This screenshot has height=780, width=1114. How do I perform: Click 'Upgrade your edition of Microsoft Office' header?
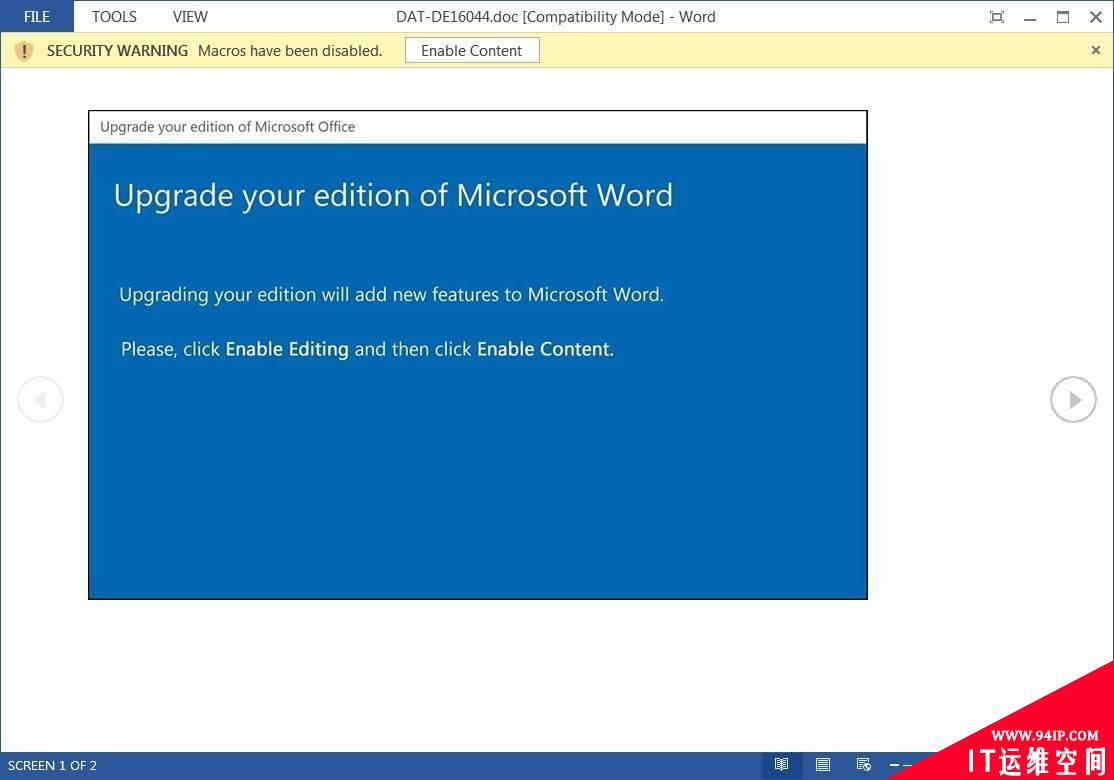pyautogui.click(x=227, y=126)
